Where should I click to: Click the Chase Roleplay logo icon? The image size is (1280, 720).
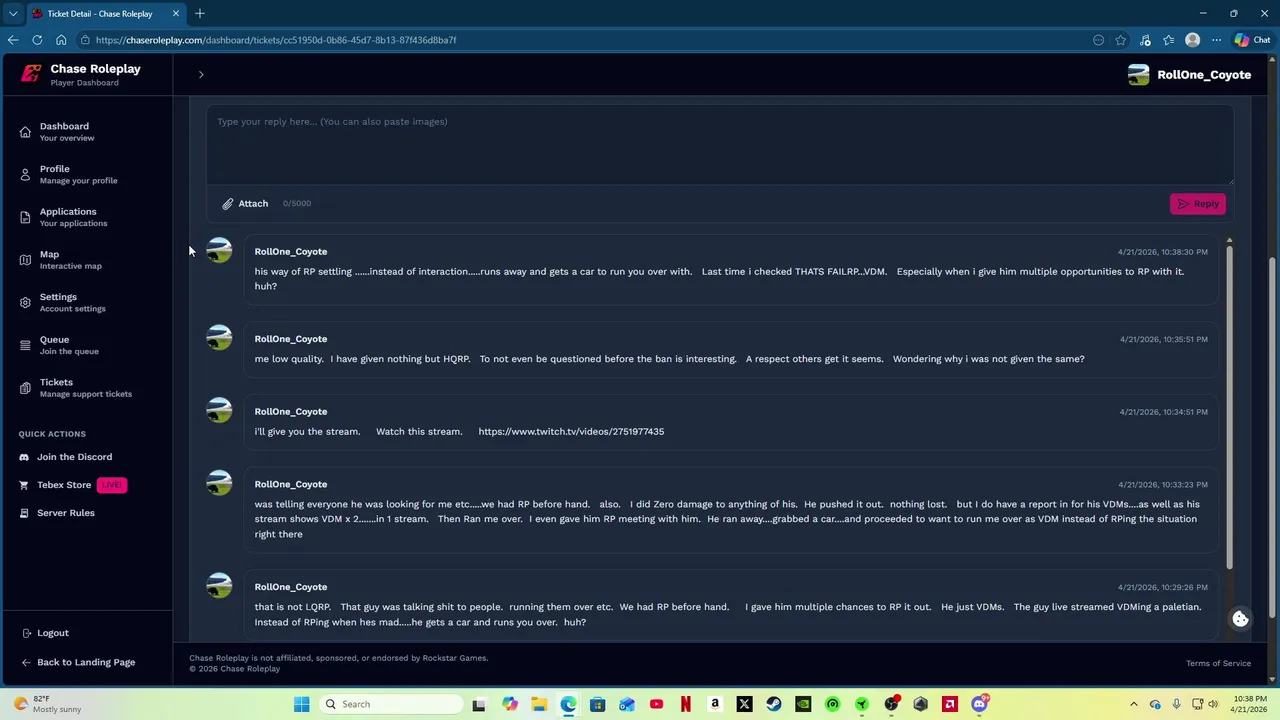pos(31,74)
